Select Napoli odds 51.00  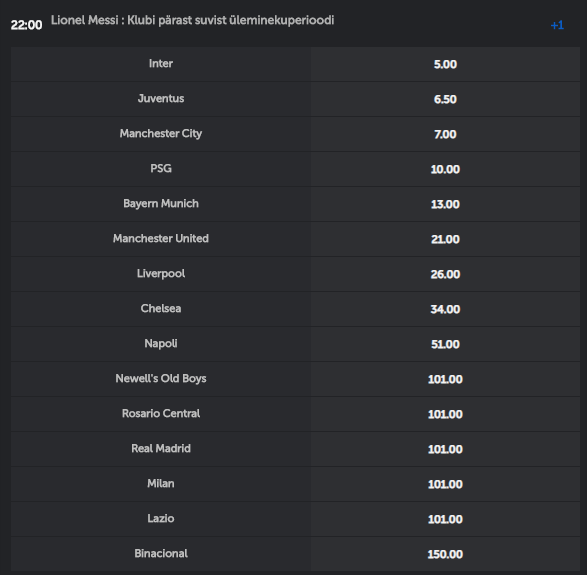point(445,344)
